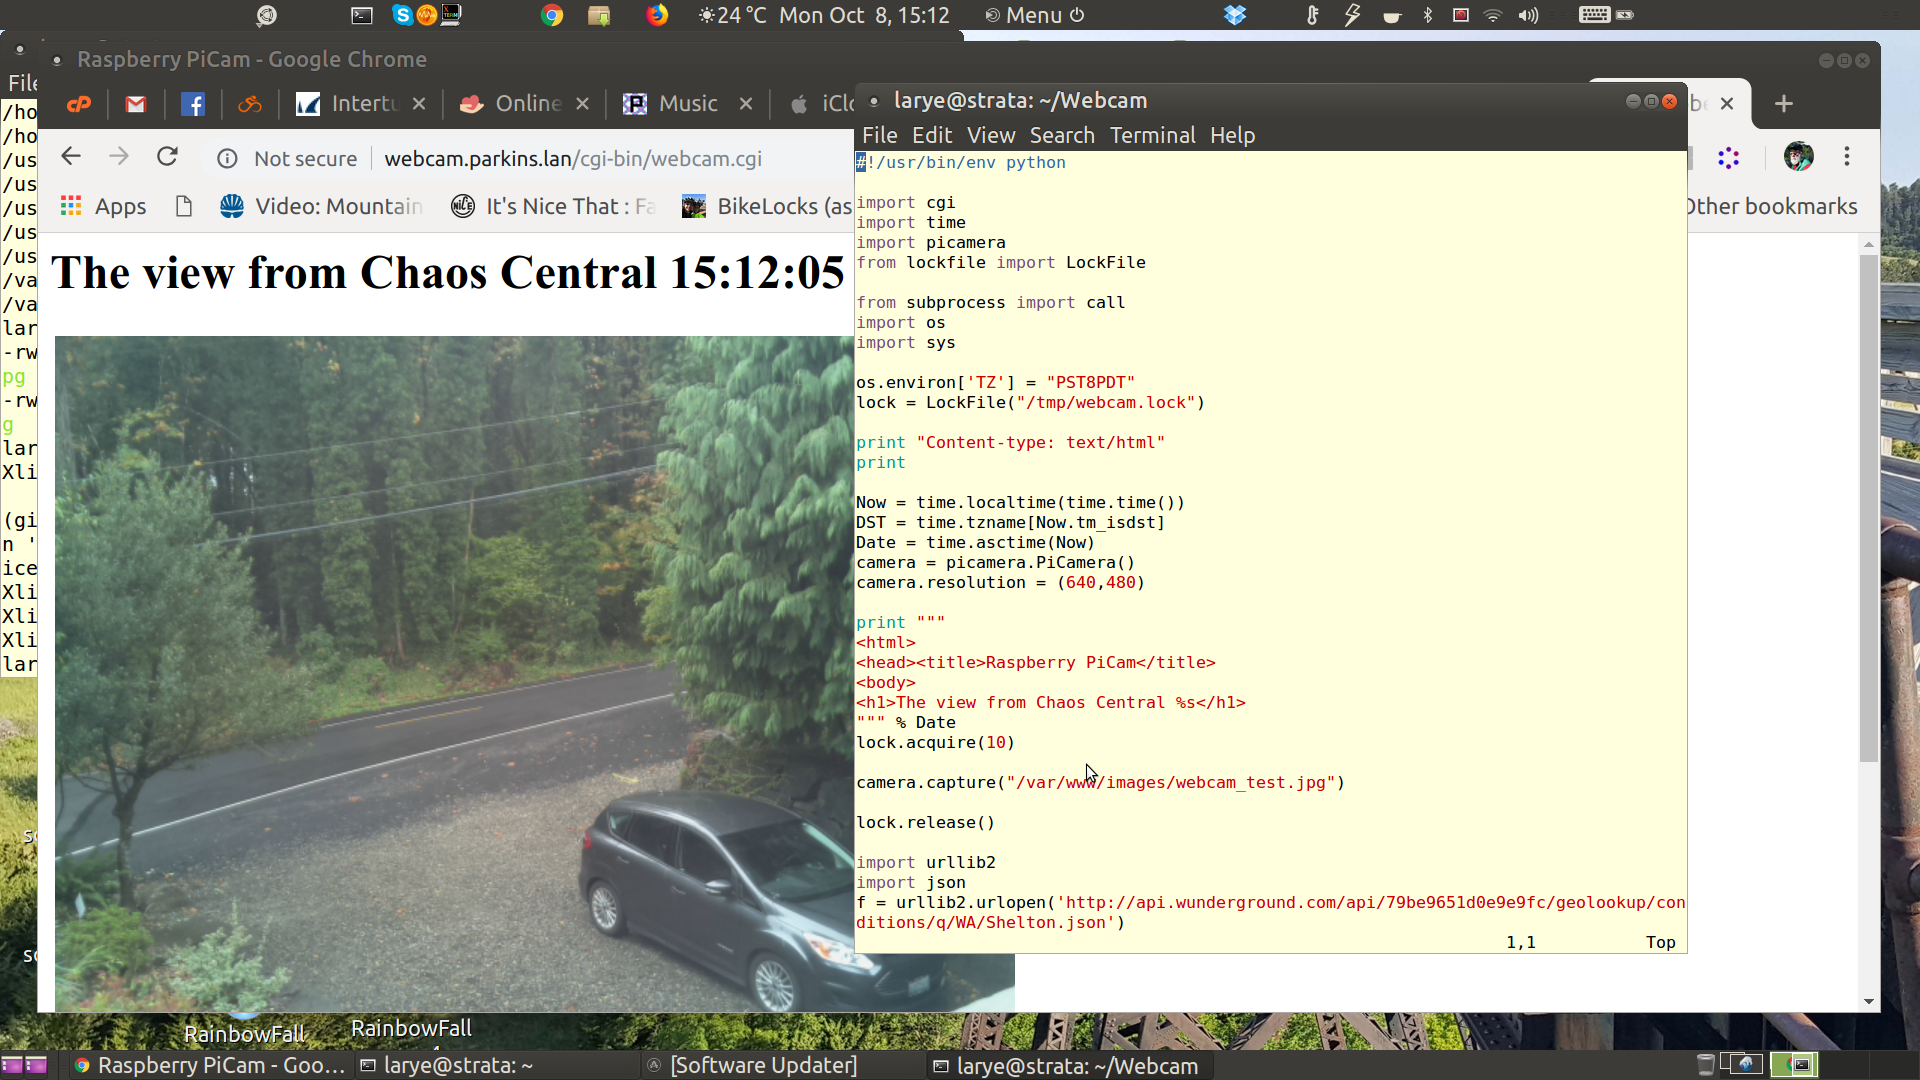Image resolution: width=1920 pixels, height=1080 pixels.
Task: Open the Facebook pinned tab
Action: pos(193,104)
